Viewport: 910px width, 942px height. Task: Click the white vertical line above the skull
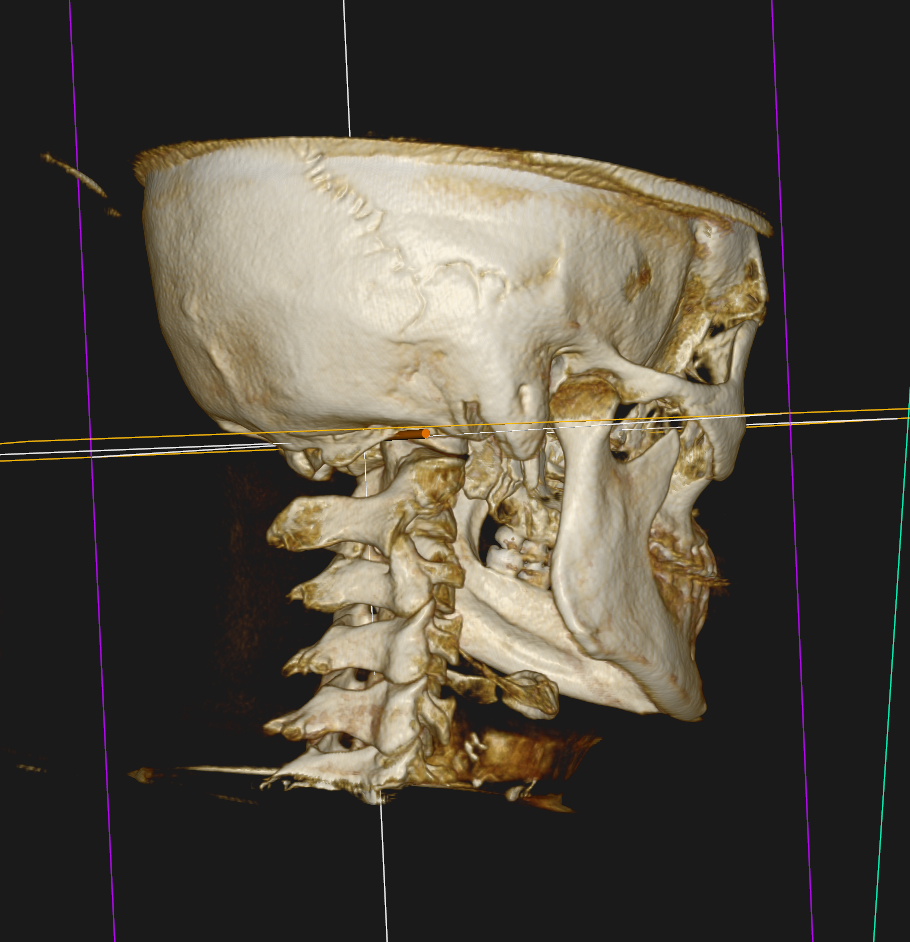coord(347,68)
